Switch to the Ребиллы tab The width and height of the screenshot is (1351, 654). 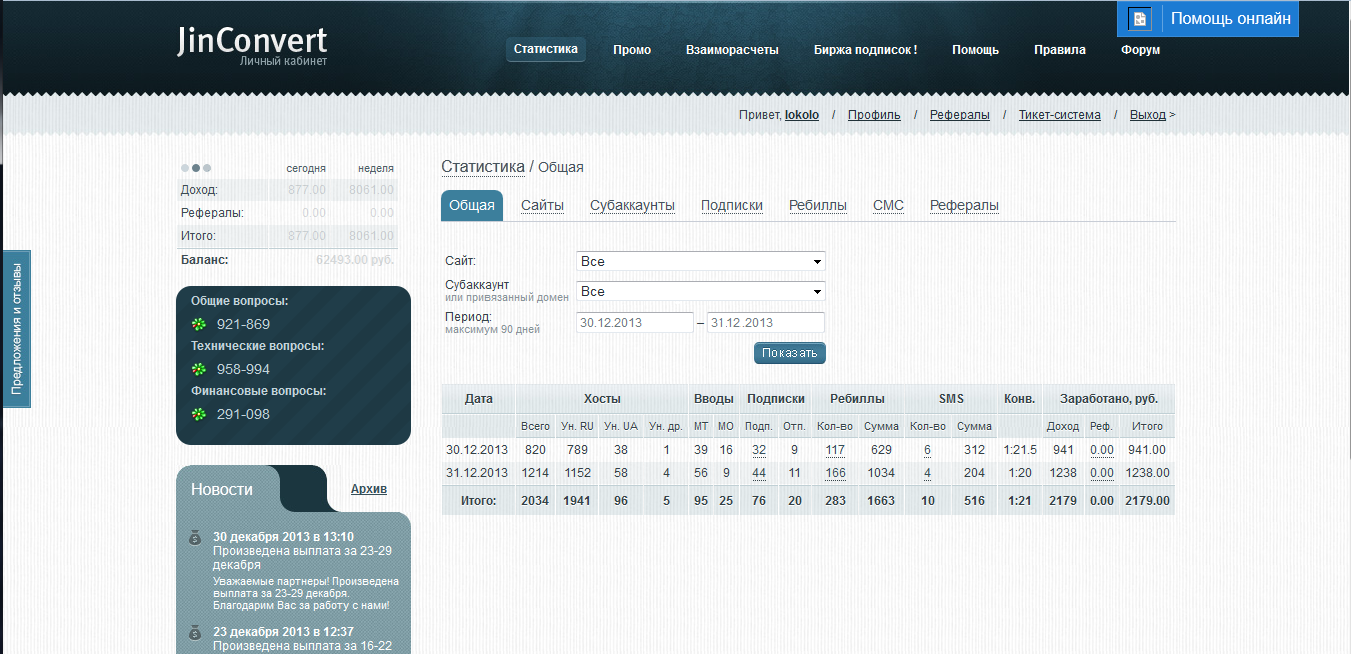818,205
